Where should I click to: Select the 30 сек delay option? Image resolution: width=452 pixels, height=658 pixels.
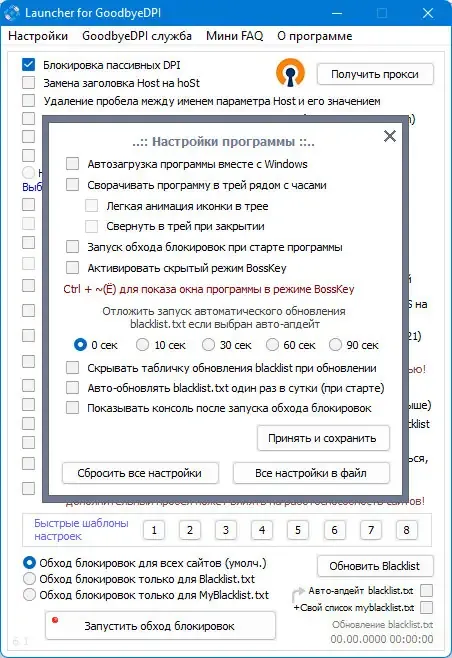(208, 345)
